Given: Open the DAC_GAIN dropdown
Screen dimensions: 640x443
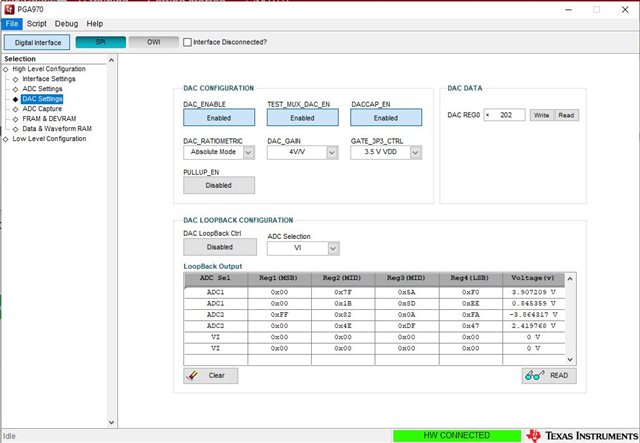Looking at the screenshot, I should coord(332,152).
